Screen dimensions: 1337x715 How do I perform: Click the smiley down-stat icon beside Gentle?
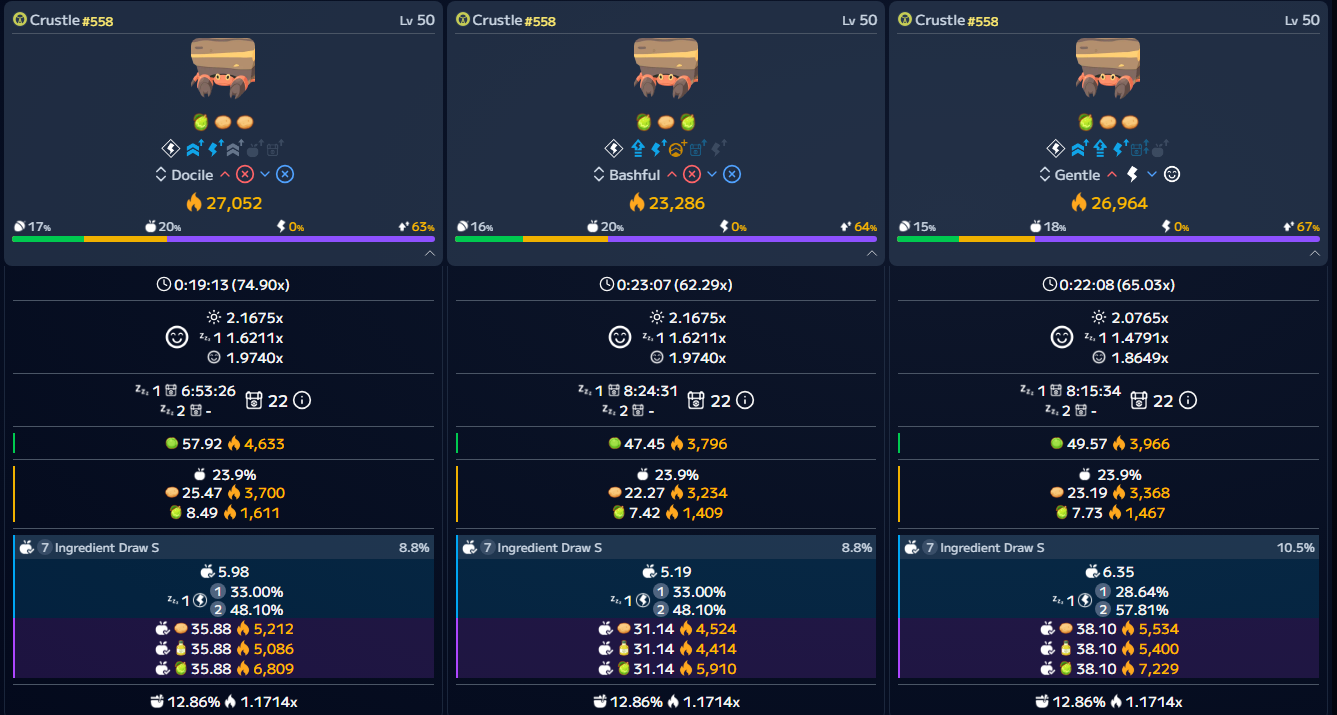pos(1172,175)
